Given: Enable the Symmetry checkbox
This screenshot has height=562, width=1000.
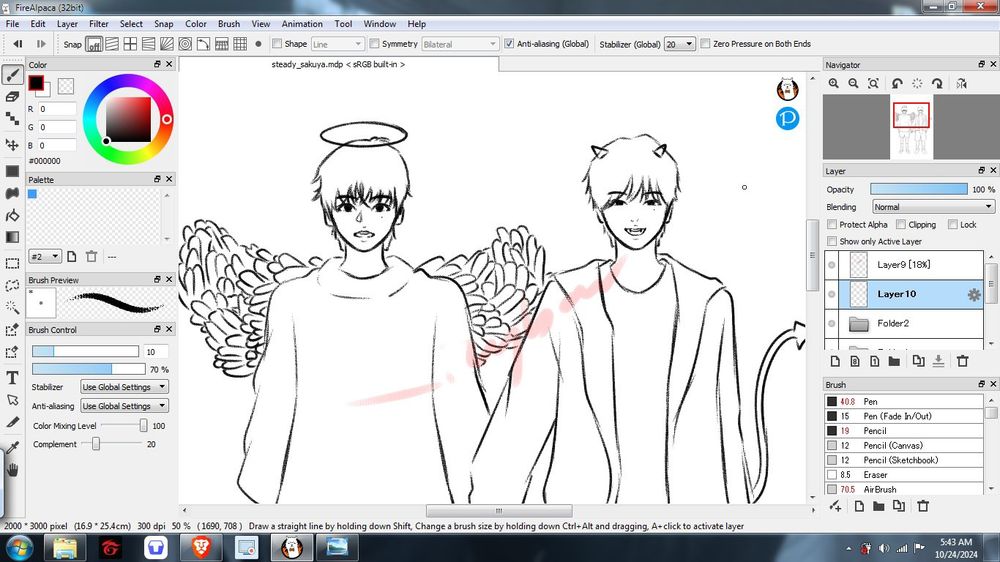Looking at the screenshot, I should 374,43.
